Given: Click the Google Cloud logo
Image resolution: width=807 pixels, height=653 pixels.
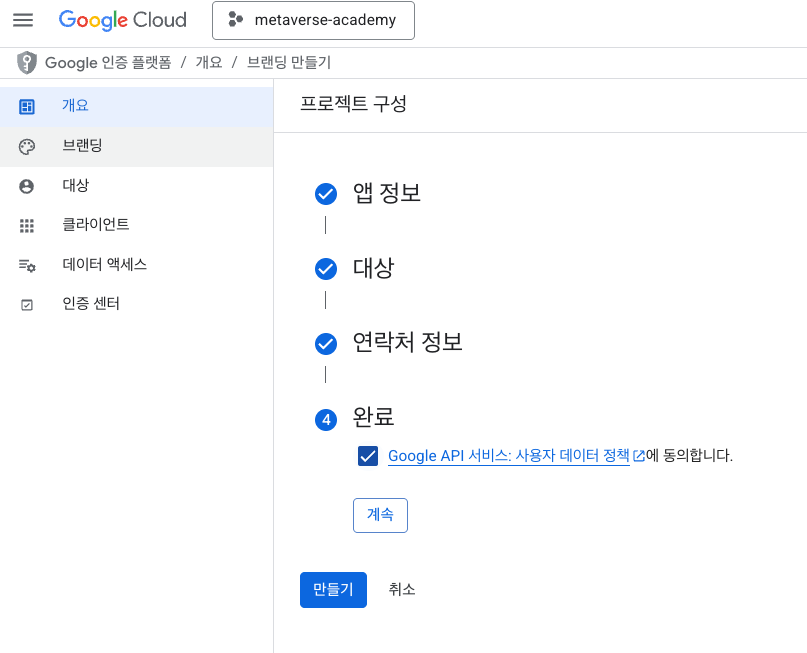Looking at the screenshot, I should click(x=122, y=20).
